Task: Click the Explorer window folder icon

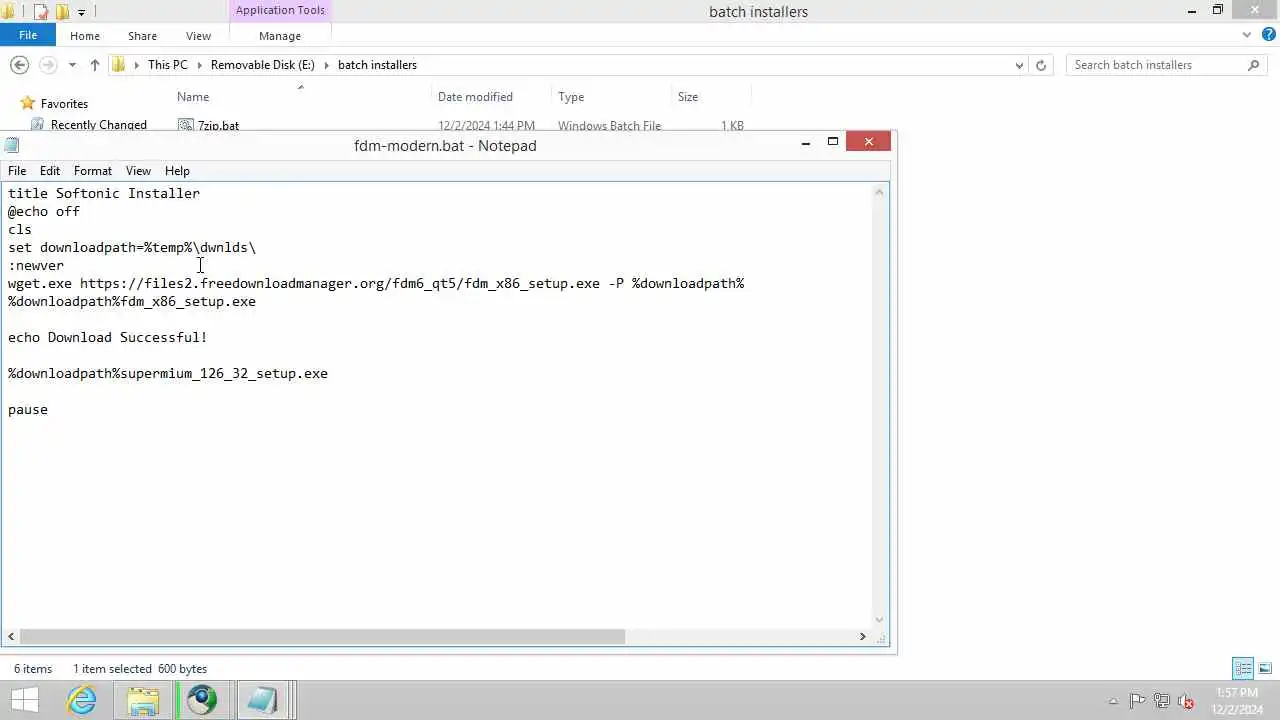Action: pos(9,12)
